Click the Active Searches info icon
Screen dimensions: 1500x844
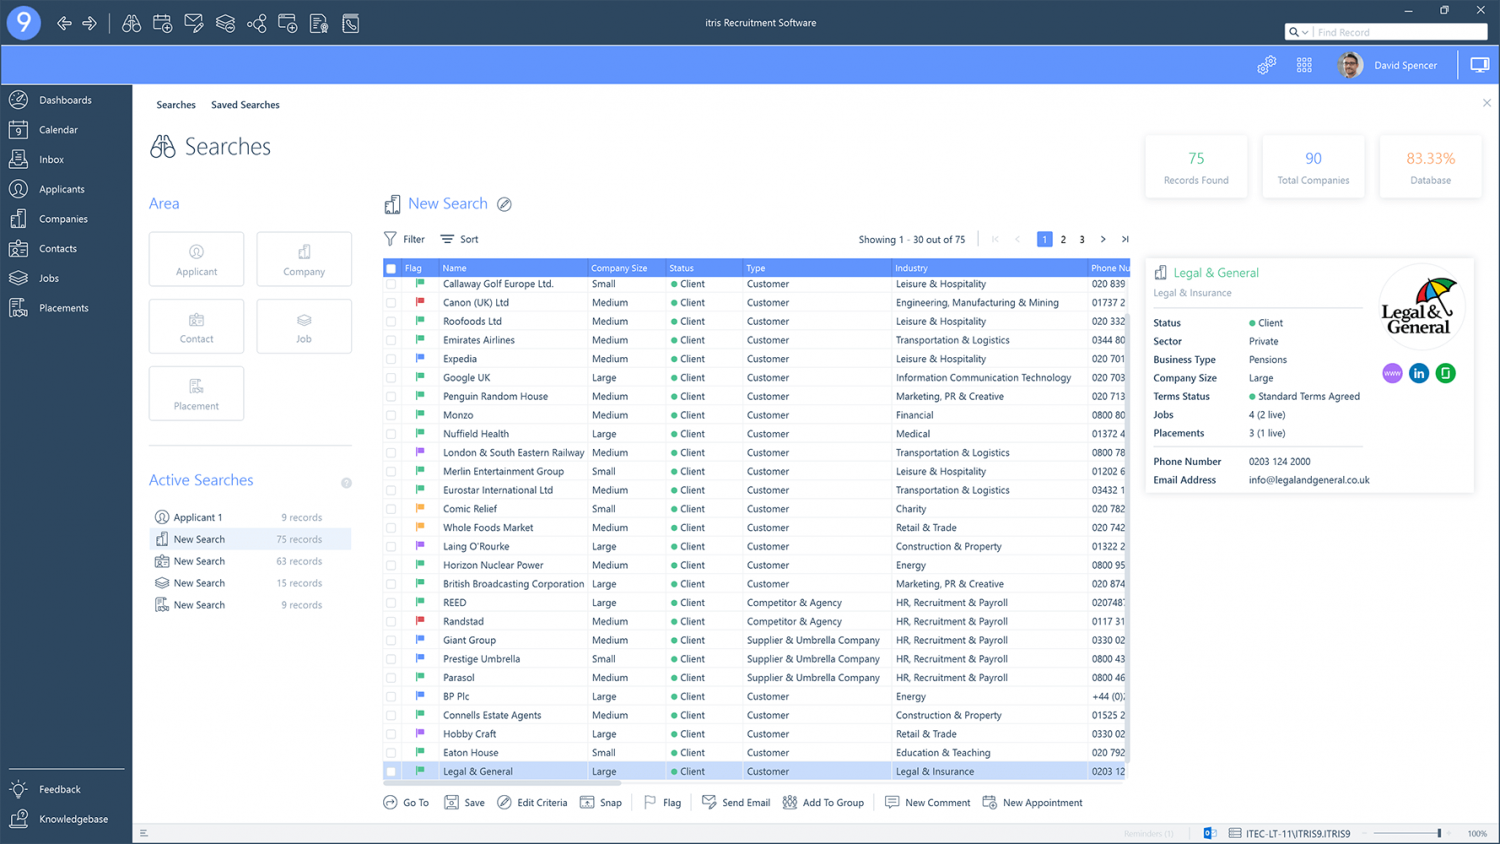(x=346, y=483)
